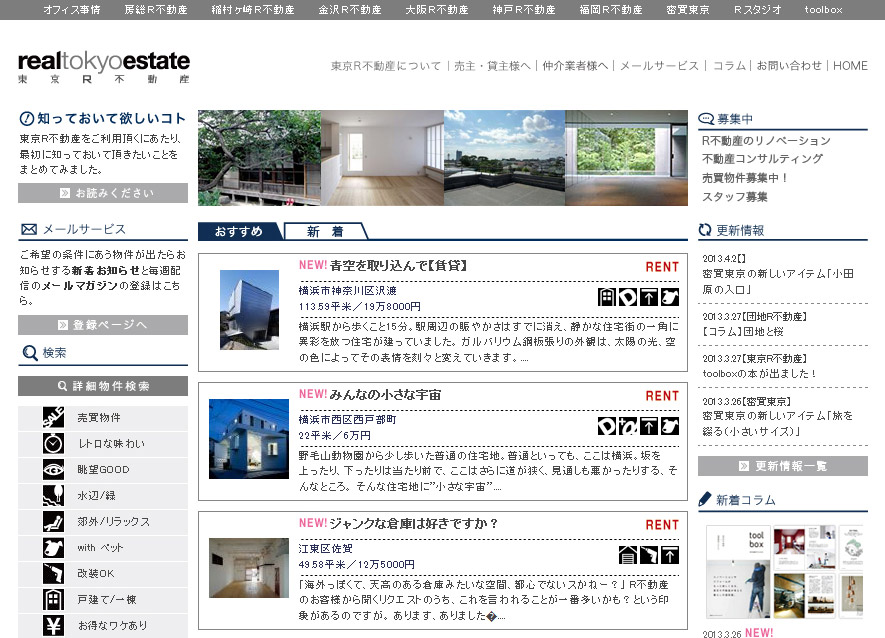Click the 眺望GOOD eye icon
The height and width of the screenshot is (638, 885).
click(x=54, y=469)
